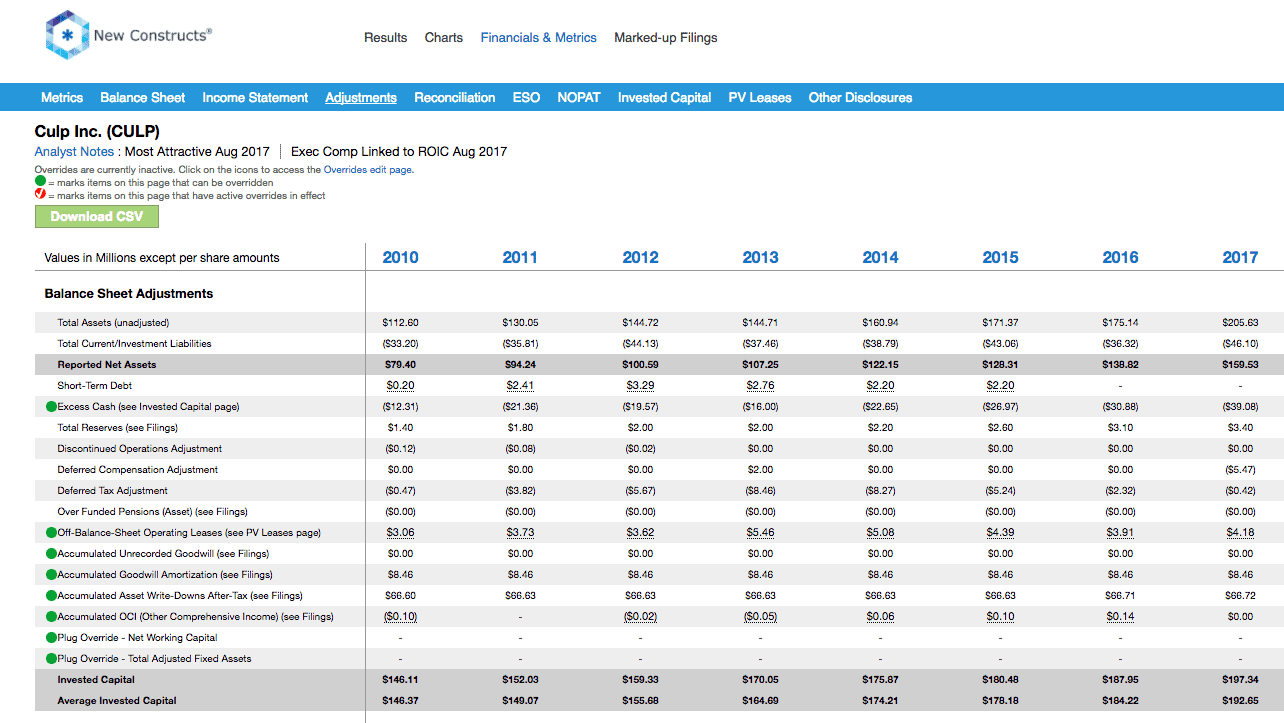Screen dimensions: 1284x723
Task: Click the red checkmark legend icon for active overrides
Action: click(x=40, y=195)
